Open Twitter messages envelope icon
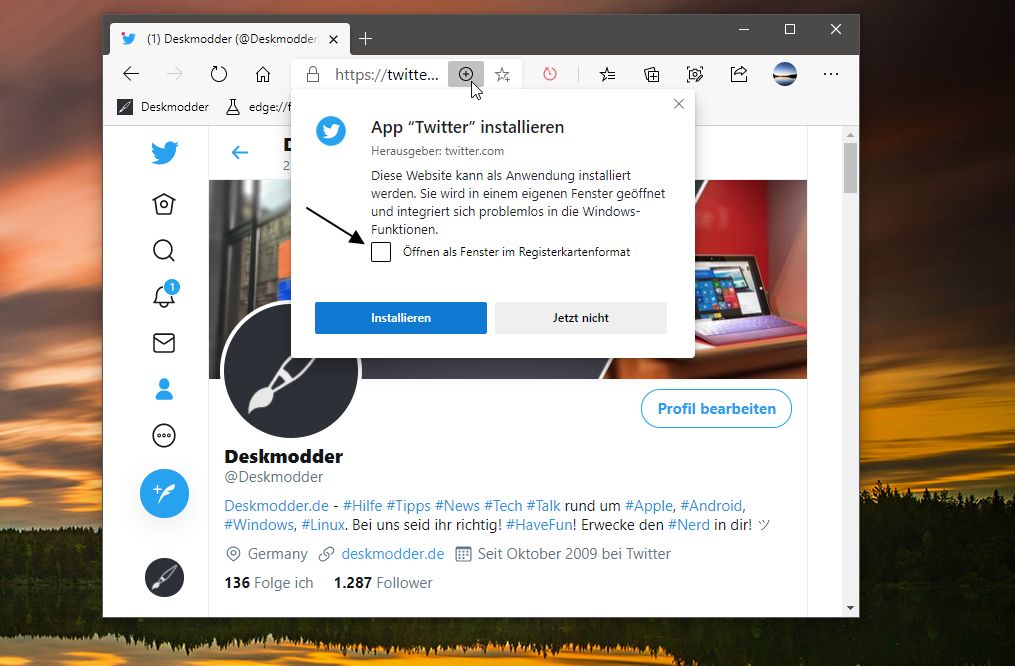The height and width of the screenshot is (666, 1015). 164,343
